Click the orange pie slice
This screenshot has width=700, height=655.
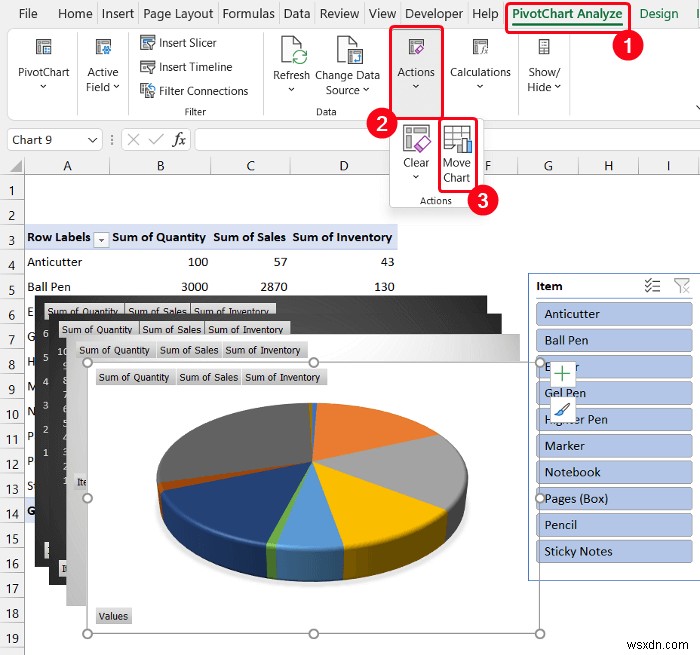click(362, 429)
